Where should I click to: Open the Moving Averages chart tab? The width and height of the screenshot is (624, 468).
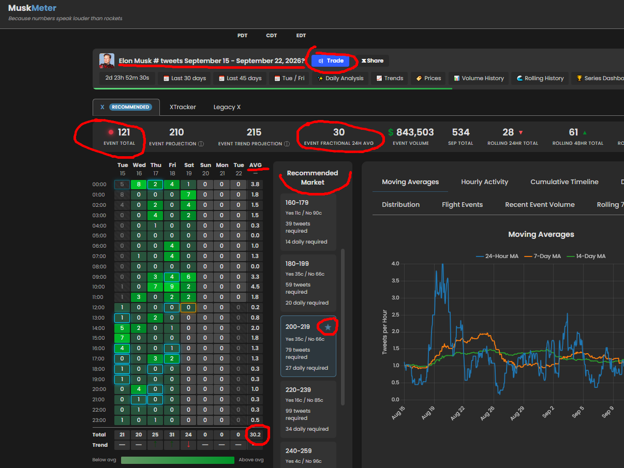click(410, 182)
